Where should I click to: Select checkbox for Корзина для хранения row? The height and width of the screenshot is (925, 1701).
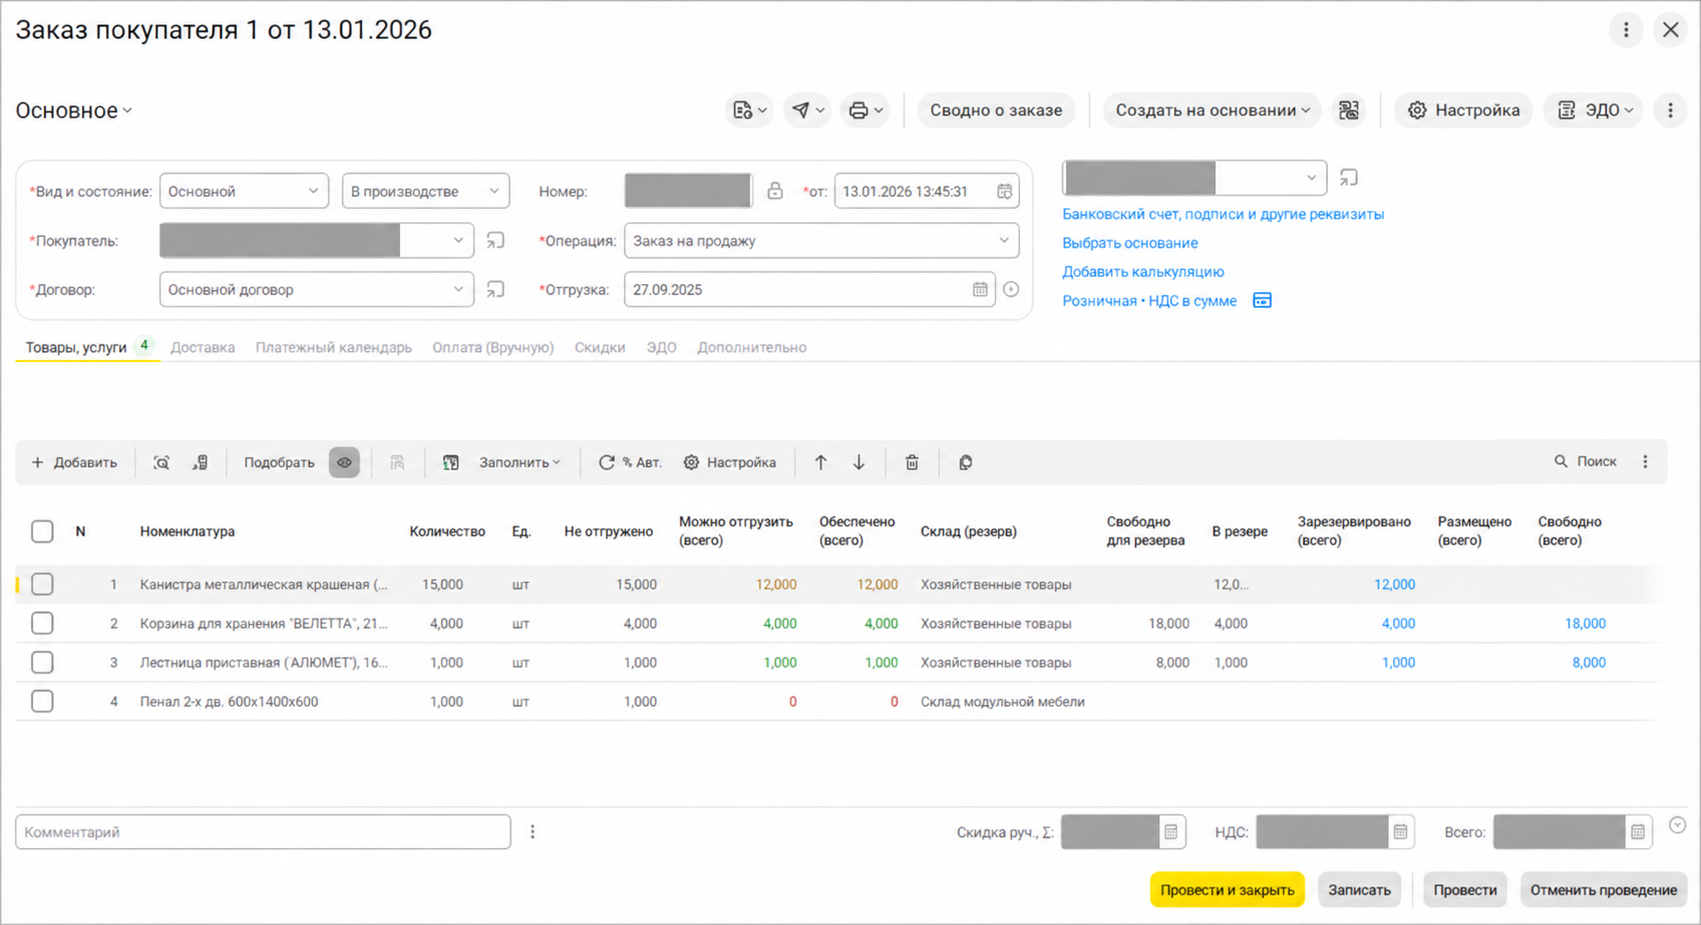[42, 623]
